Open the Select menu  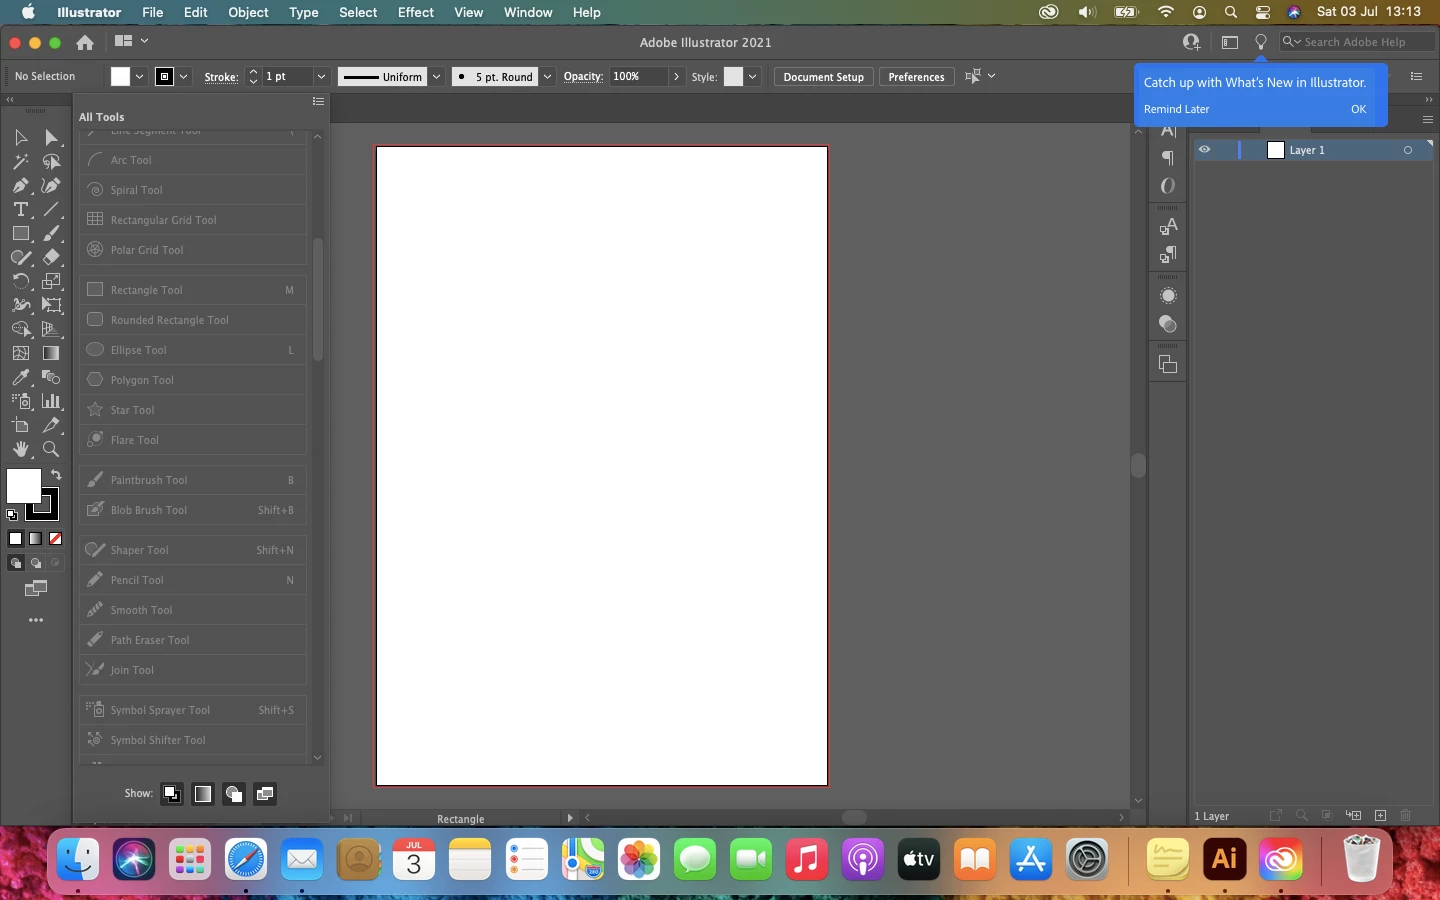pos(358,12)
